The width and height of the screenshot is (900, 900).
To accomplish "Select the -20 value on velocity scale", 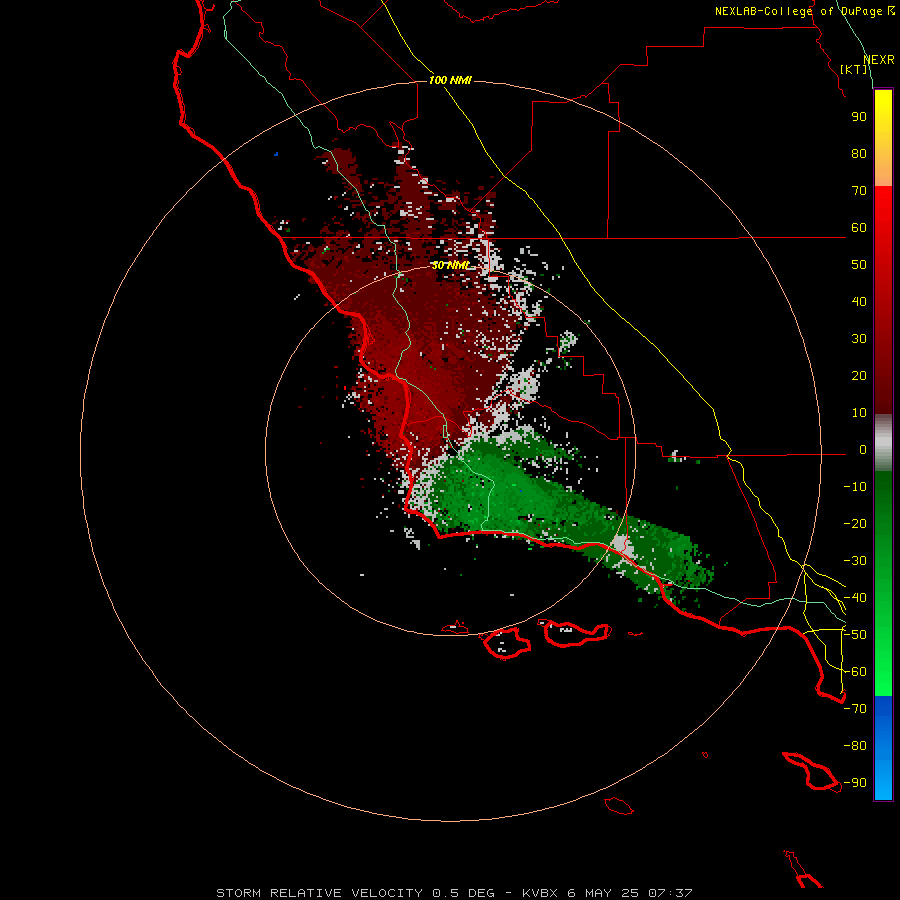I will click(855, 524).
